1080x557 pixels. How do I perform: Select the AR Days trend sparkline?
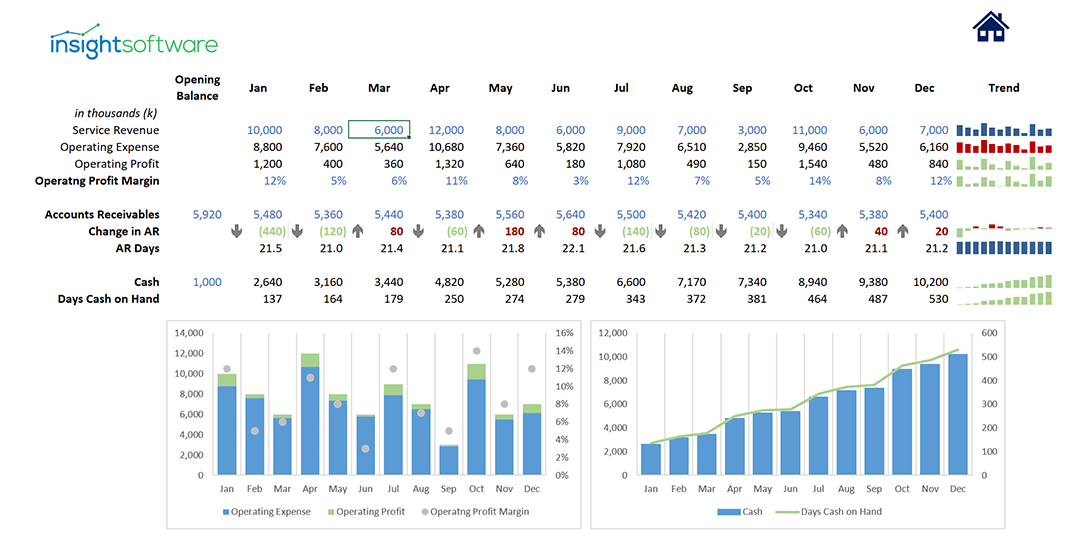pyautogui.click(x=1004, y=248)
